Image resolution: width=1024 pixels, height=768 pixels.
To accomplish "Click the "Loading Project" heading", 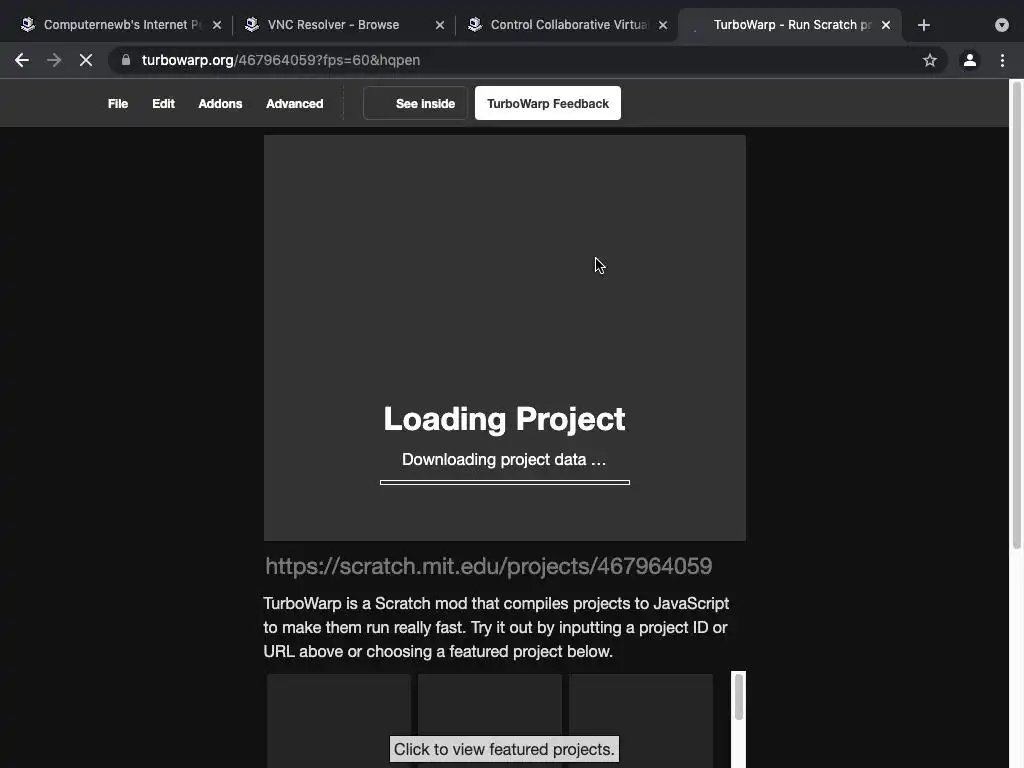I will point(504,419).
